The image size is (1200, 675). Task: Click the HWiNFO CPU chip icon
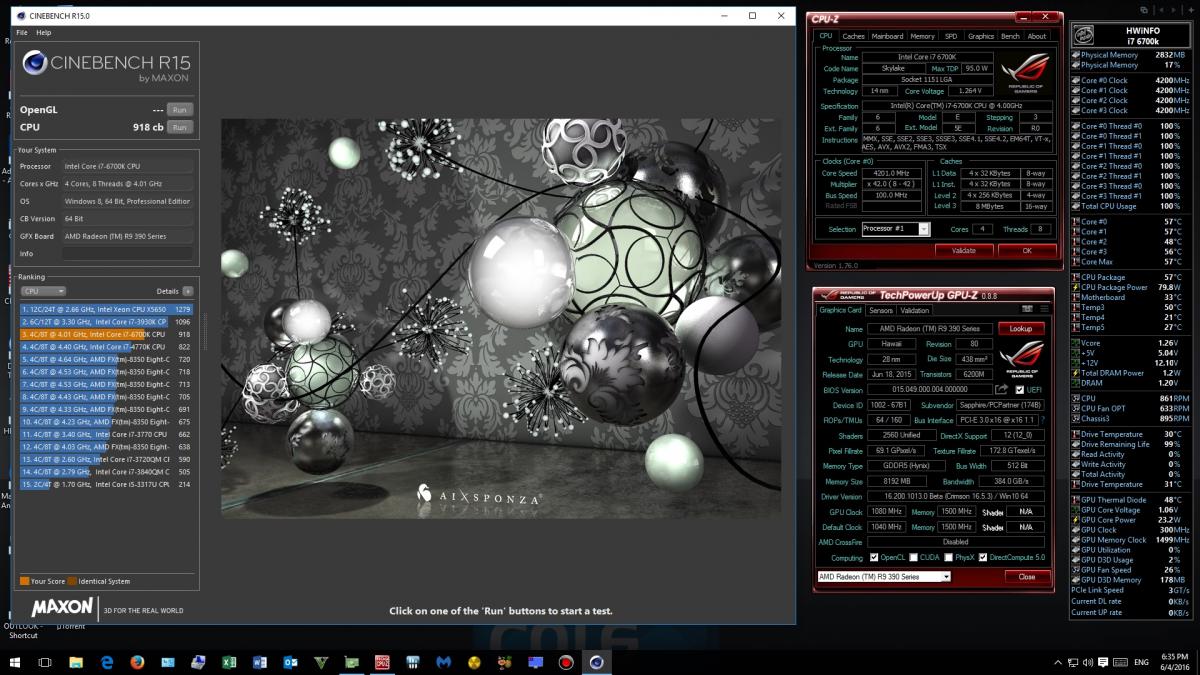point(1083,36)
